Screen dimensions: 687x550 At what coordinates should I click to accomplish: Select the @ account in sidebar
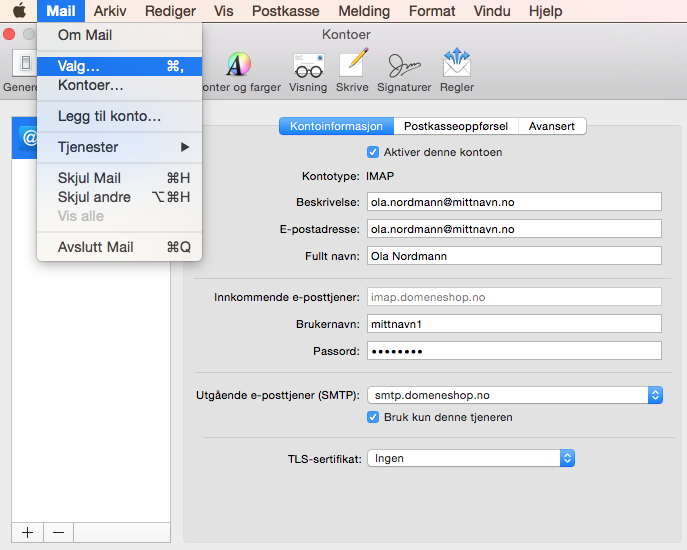click(25, 138)
